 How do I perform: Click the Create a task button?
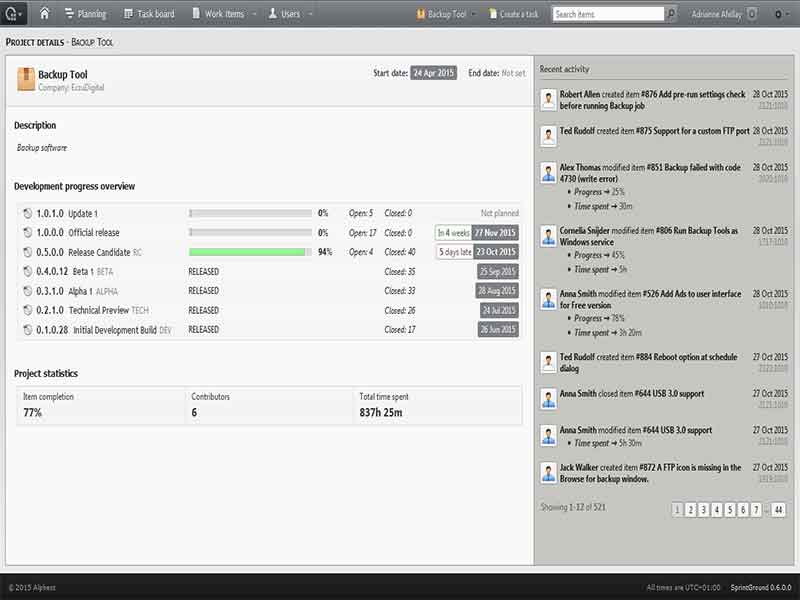coord(514,14)
